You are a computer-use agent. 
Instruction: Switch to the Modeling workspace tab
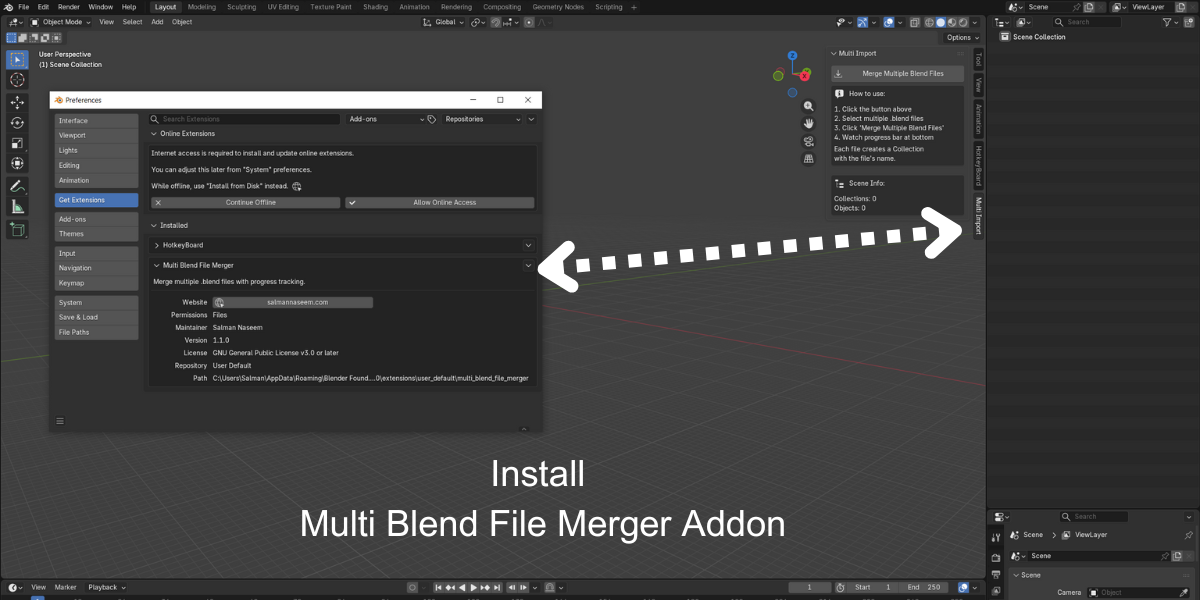coord(201,7)
